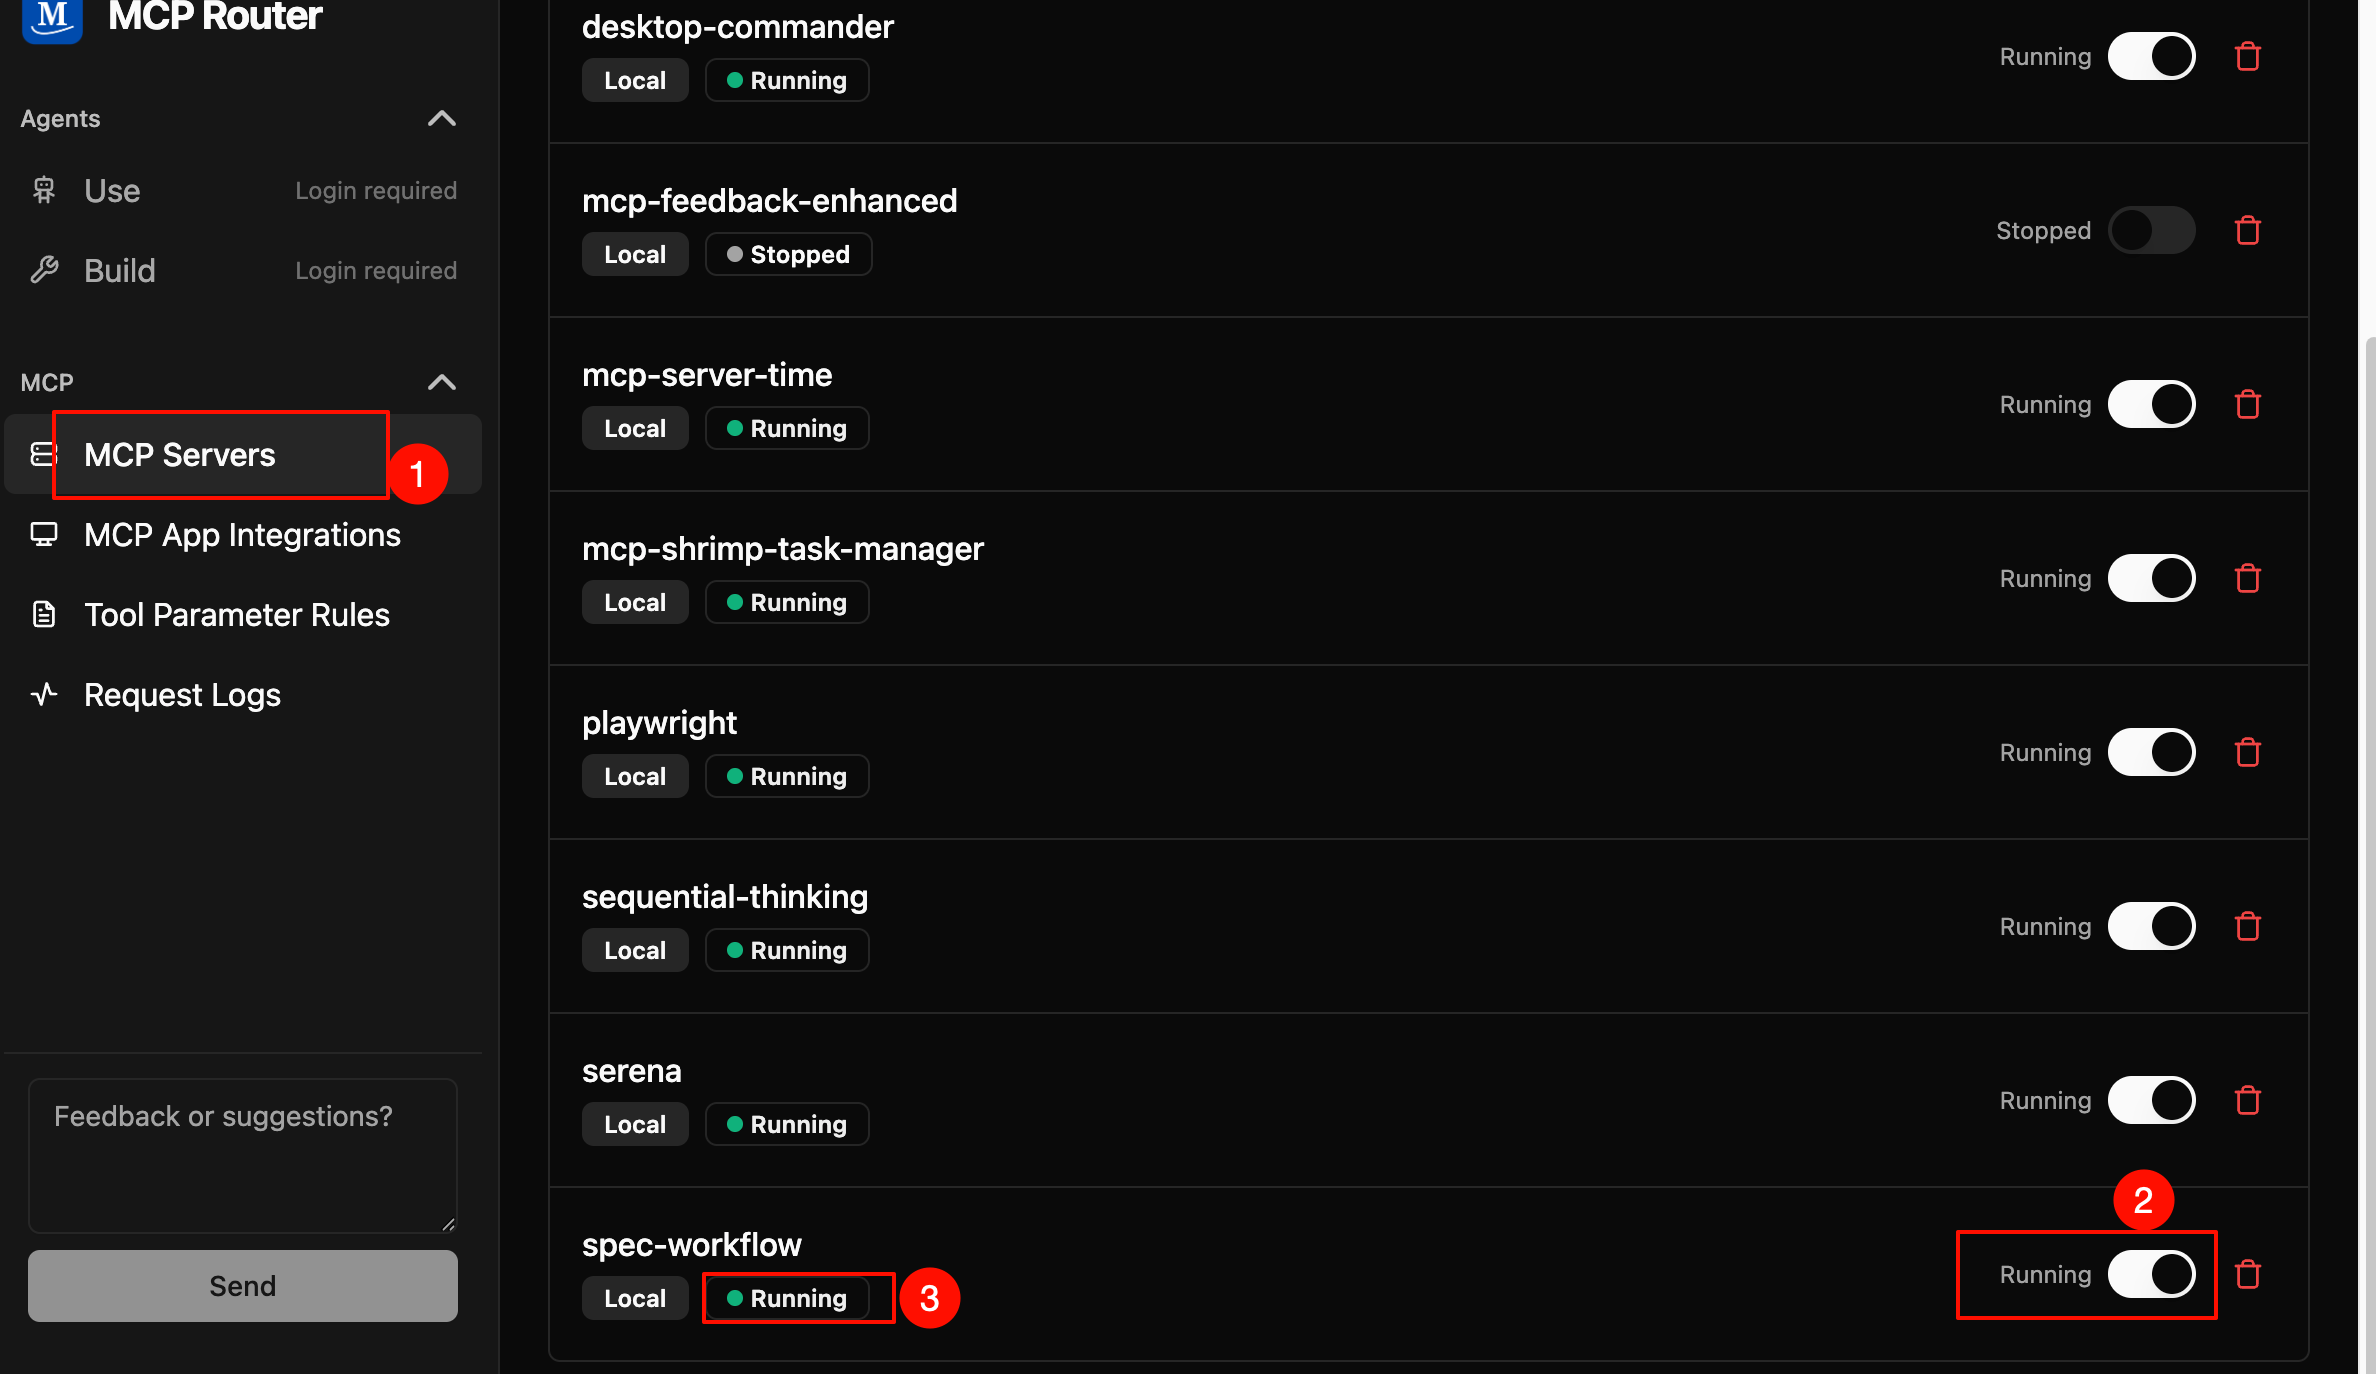Click the trash icon beside spec-workflow

pyautogui.click(x=2248, y=1274)
